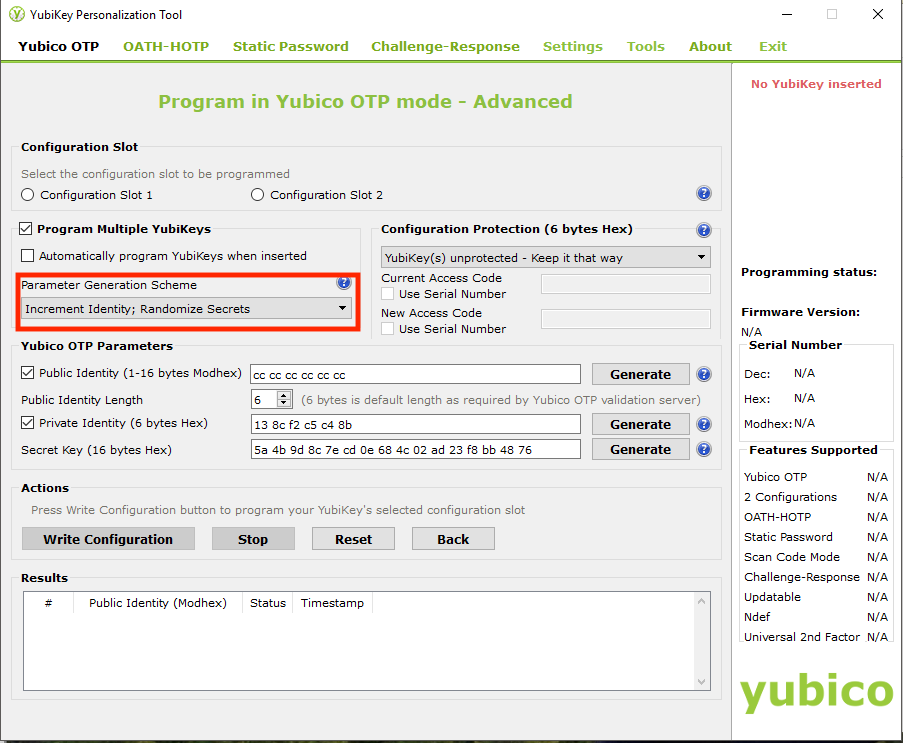The height and width of the screenshot is (743, 903).
Task: Click Results scrollbar up arrow
Action: [701, 601]
